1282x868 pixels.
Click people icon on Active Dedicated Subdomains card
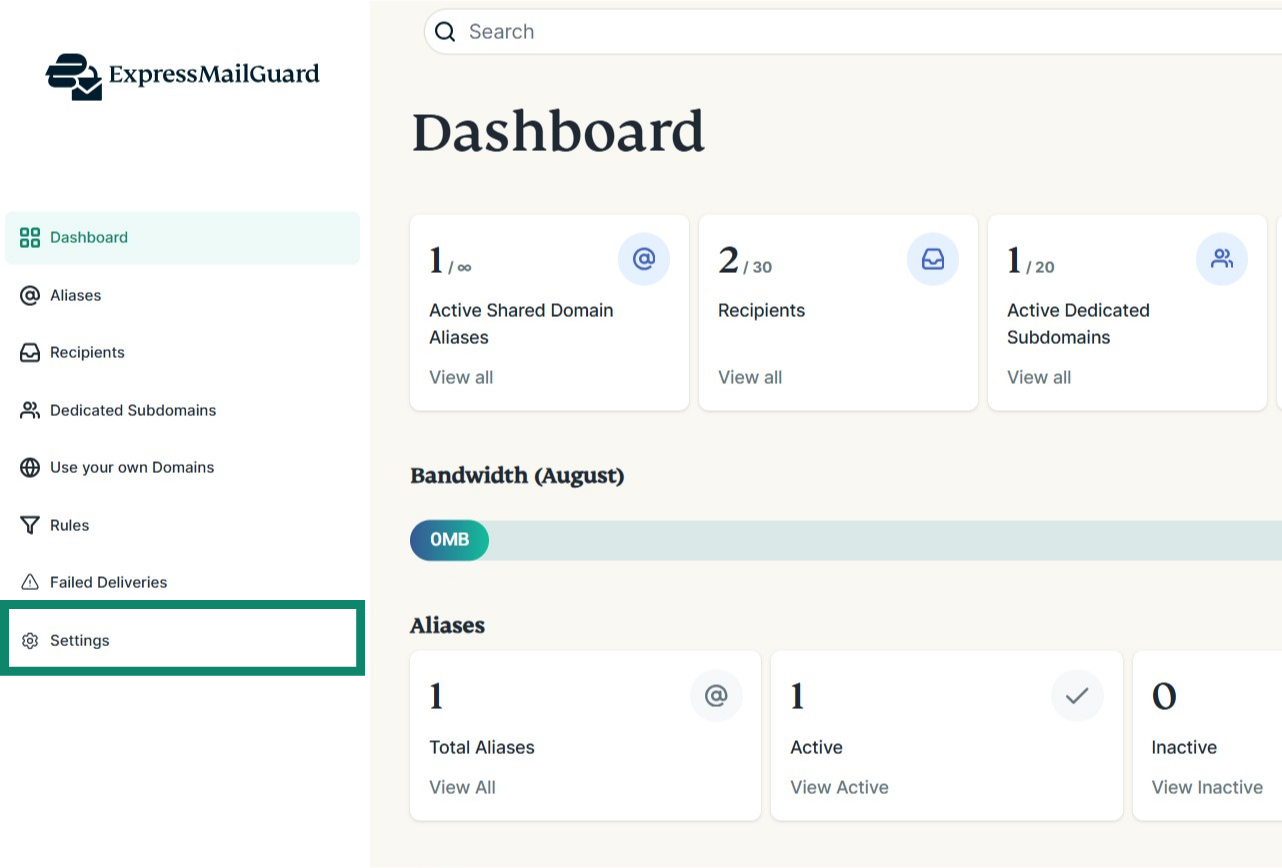click(x=1222, y=259)
